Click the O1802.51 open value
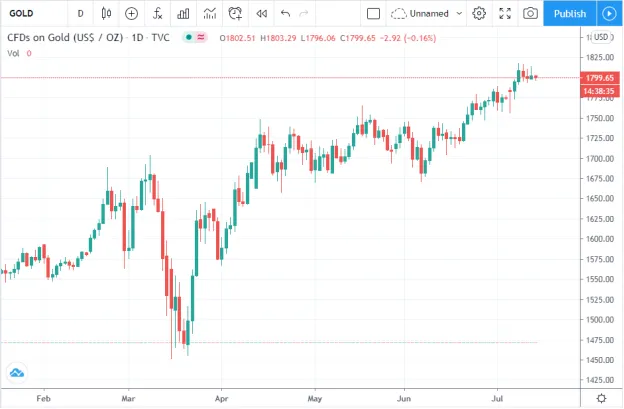Viewport: 624px width, 409px height. click(x=237, y=38)
